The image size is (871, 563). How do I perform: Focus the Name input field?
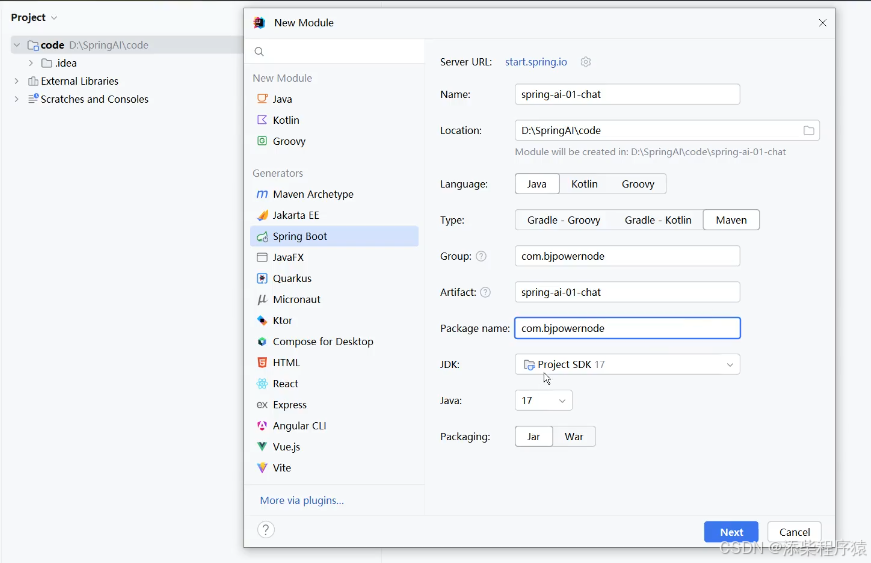click(x=628, y=94)
